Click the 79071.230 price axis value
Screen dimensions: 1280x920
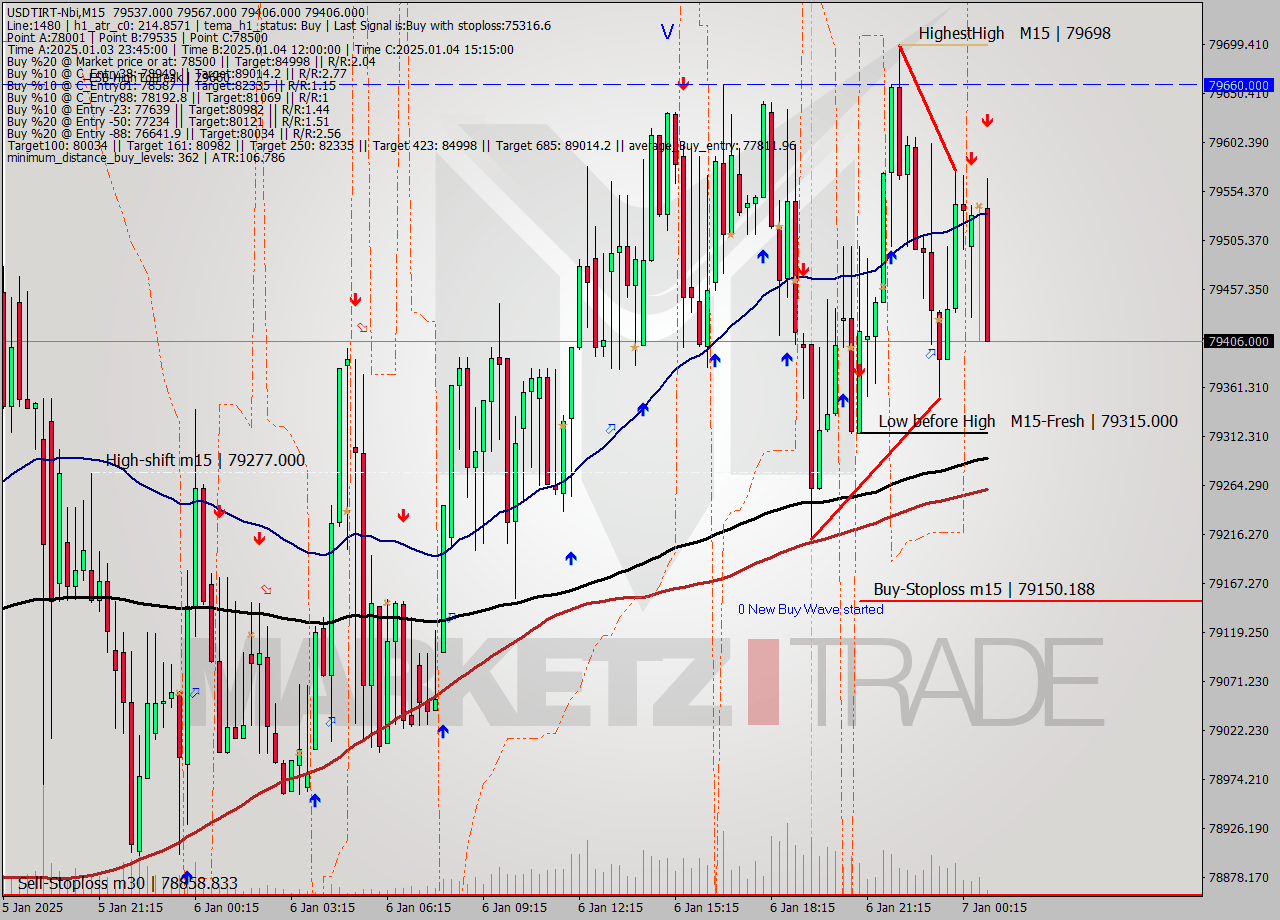(1239, 682)
